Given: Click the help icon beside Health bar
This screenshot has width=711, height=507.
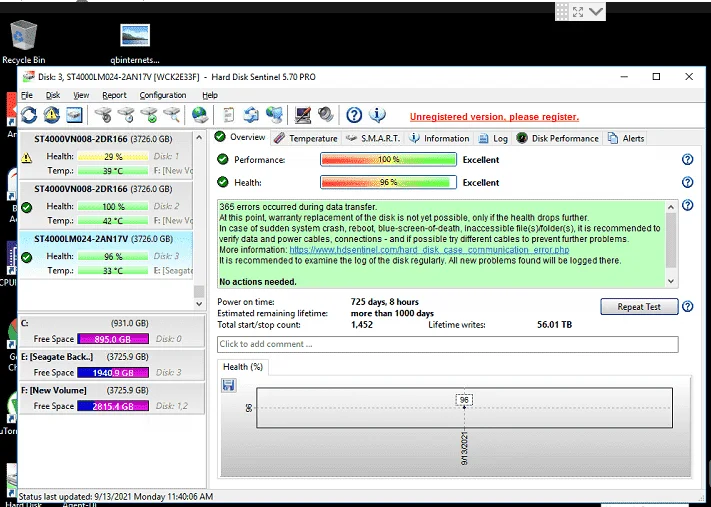Looking at the screenshot, I should [687, 182].
